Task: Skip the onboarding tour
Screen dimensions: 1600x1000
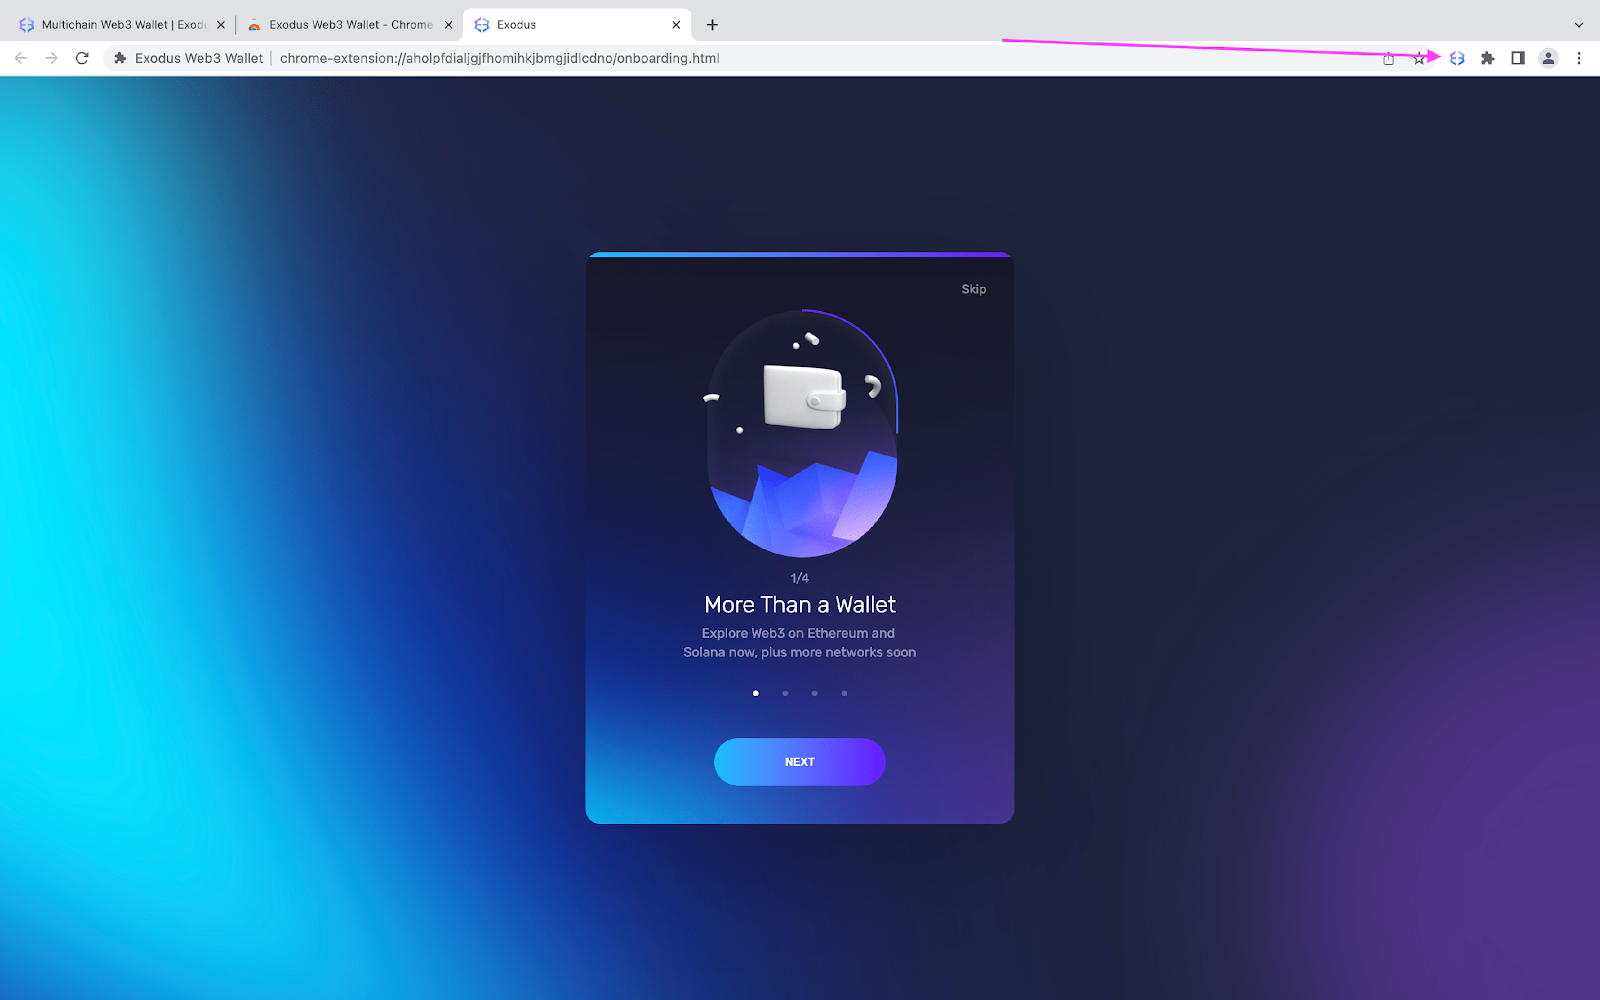Action: pos(974,289)
